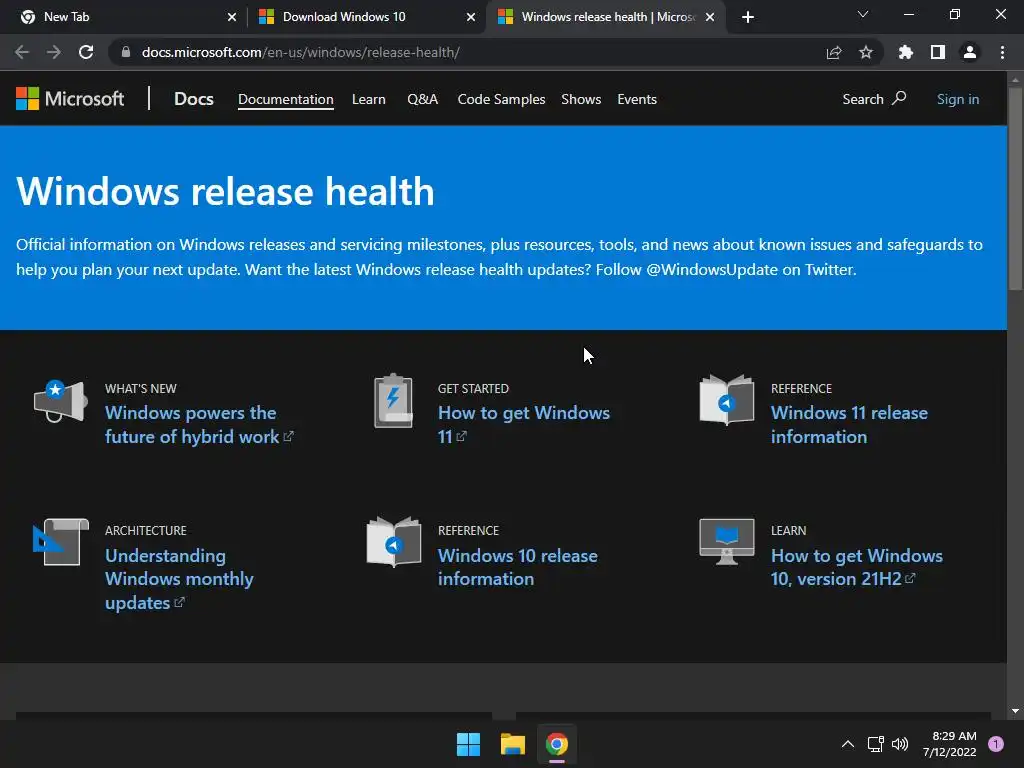
Task: Open Code Samples menu item
Action: 501,99
